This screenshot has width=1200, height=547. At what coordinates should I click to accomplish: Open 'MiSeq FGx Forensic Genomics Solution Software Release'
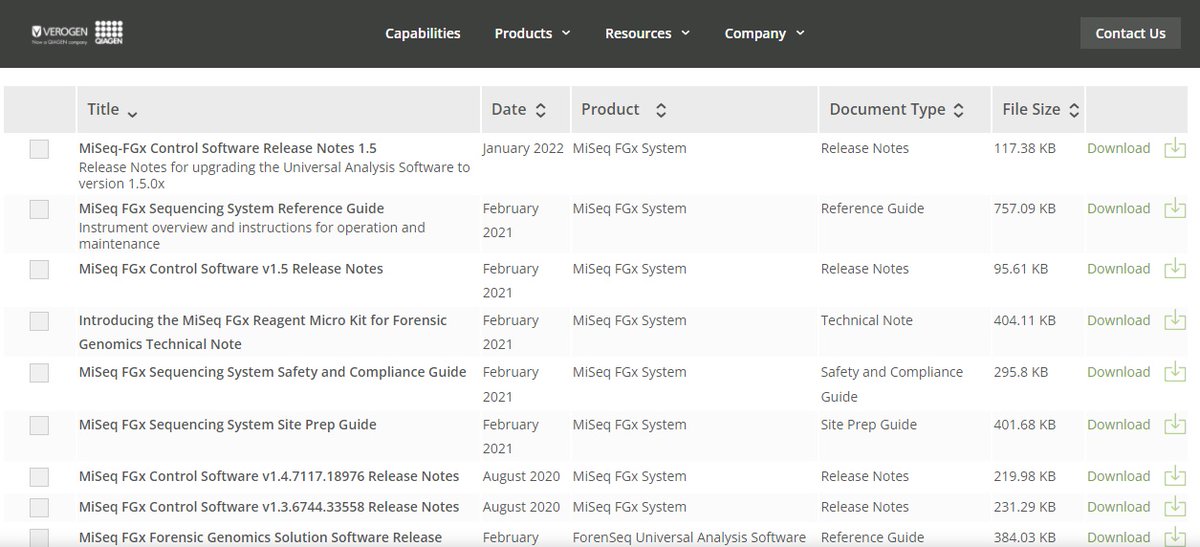(x=260, y=537)
